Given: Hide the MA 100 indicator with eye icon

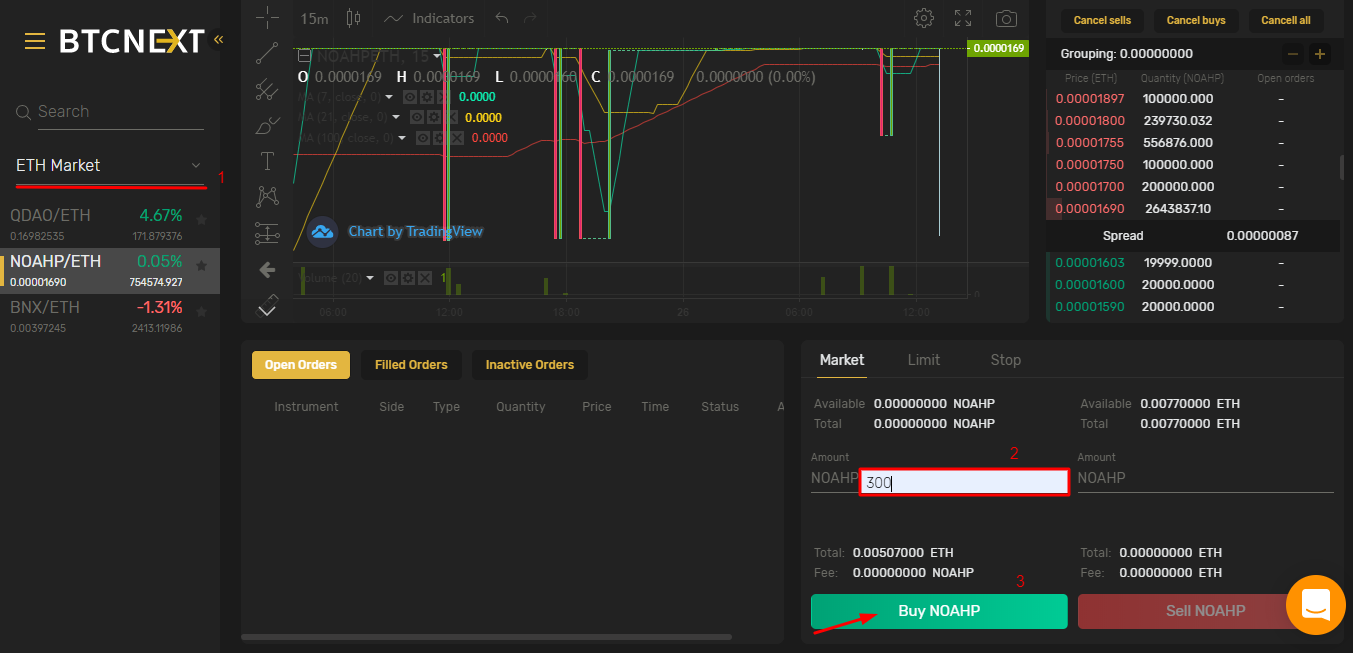Looking at the screenshot, I should [x=424, y=138].
